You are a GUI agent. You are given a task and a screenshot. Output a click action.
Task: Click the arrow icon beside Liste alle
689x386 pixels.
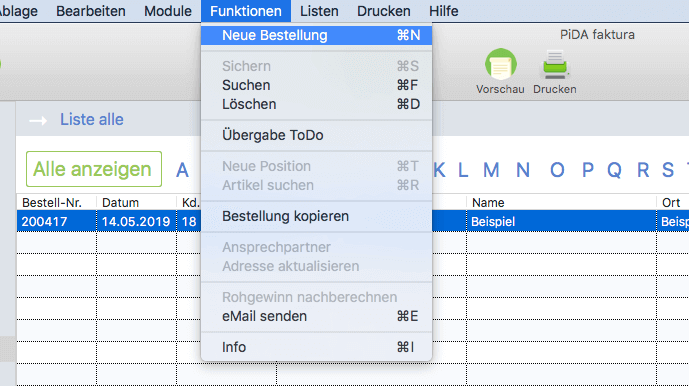pos(38,120)
